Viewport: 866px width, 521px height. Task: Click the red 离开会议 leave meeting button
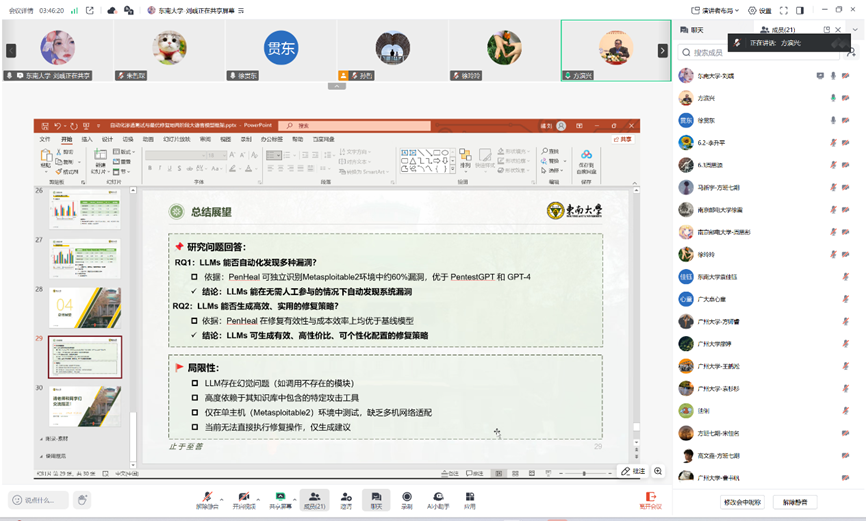[651, 499]
